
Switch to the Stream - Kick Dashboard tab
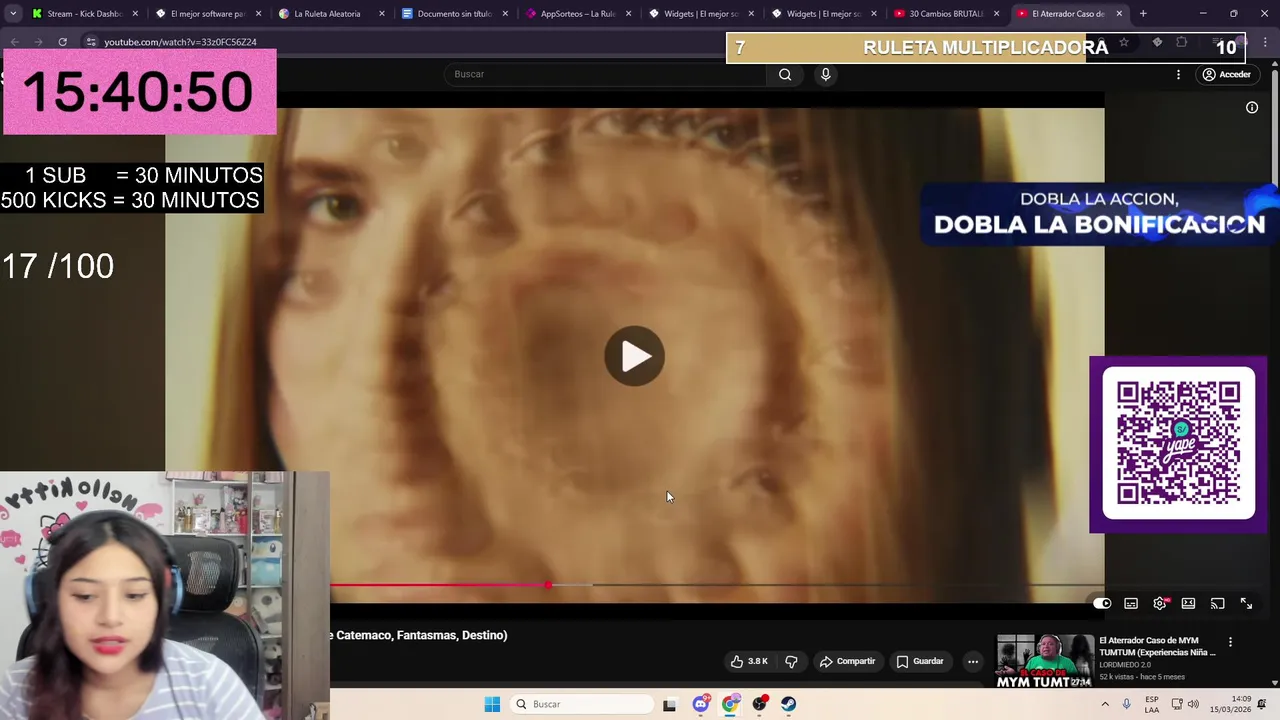click(x=85, y=14)
